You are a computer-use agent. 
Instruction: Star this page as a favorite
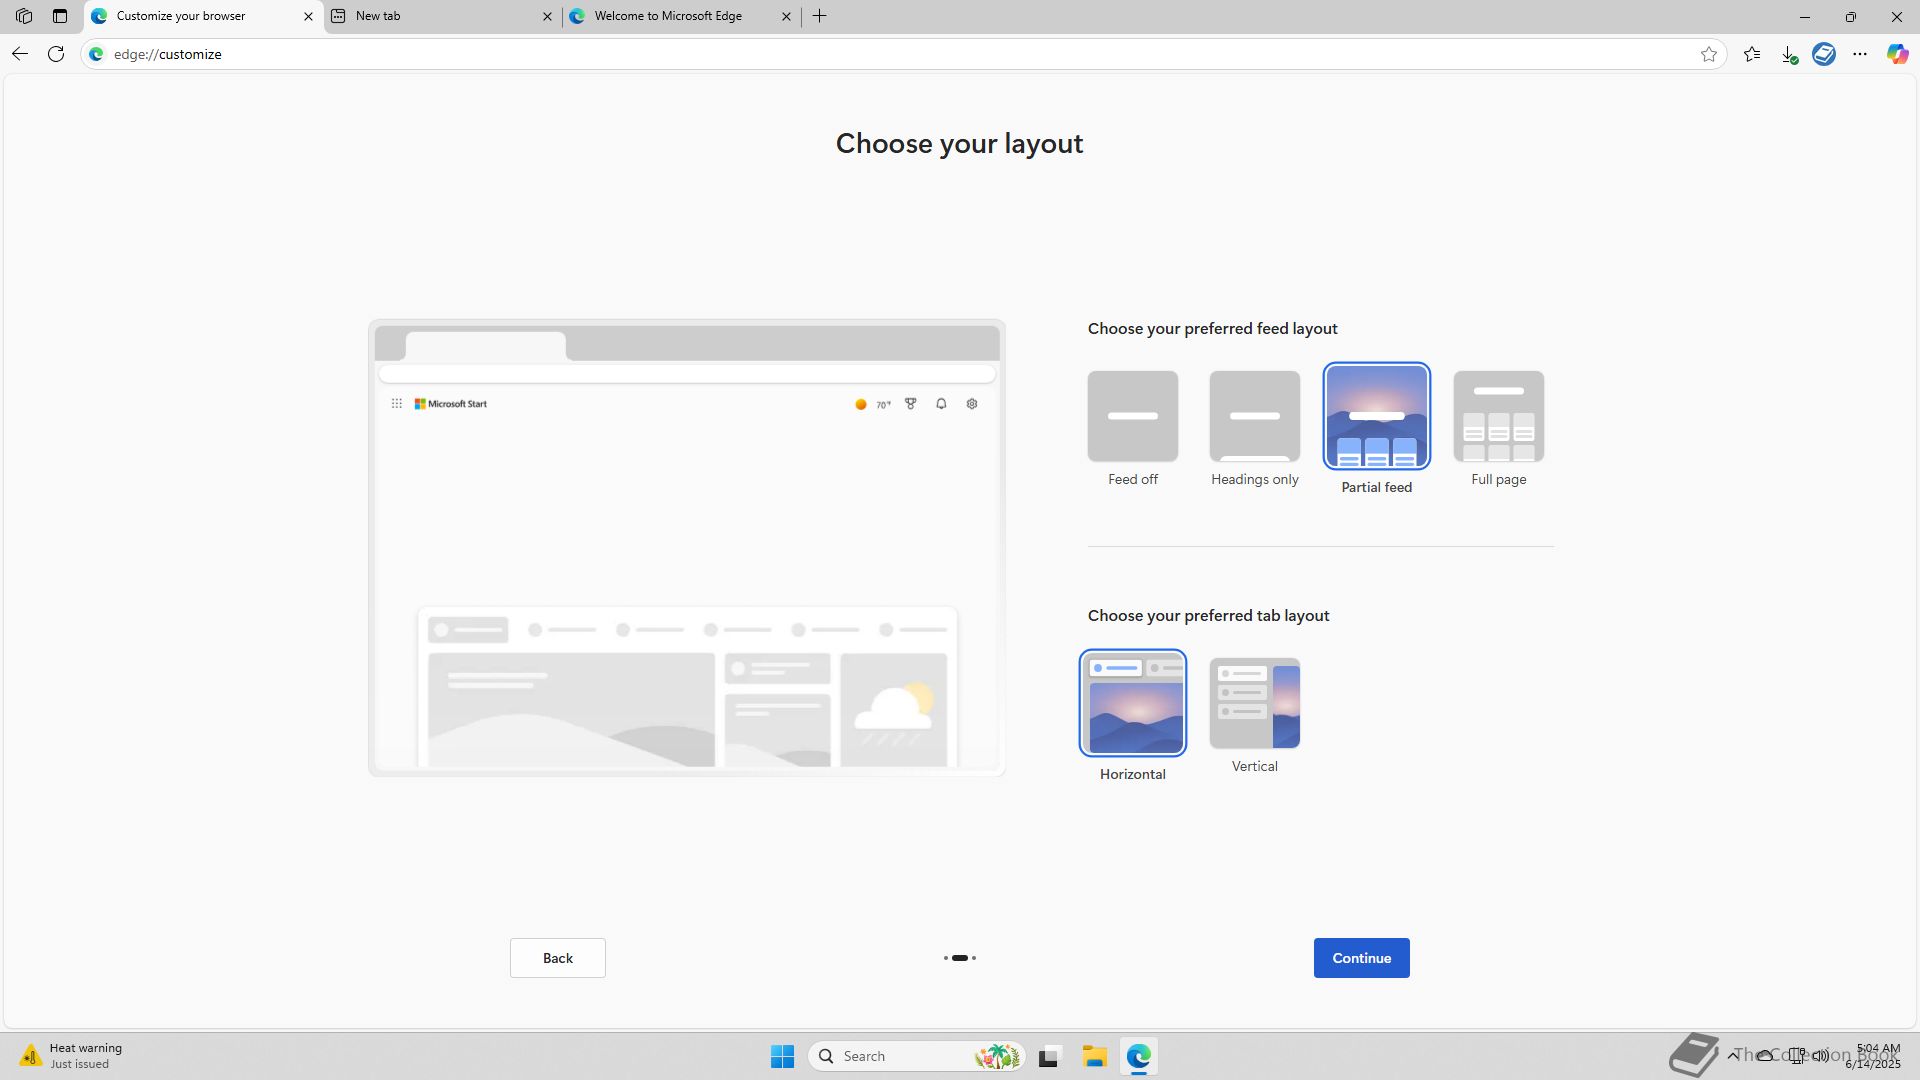(1709, 54)
